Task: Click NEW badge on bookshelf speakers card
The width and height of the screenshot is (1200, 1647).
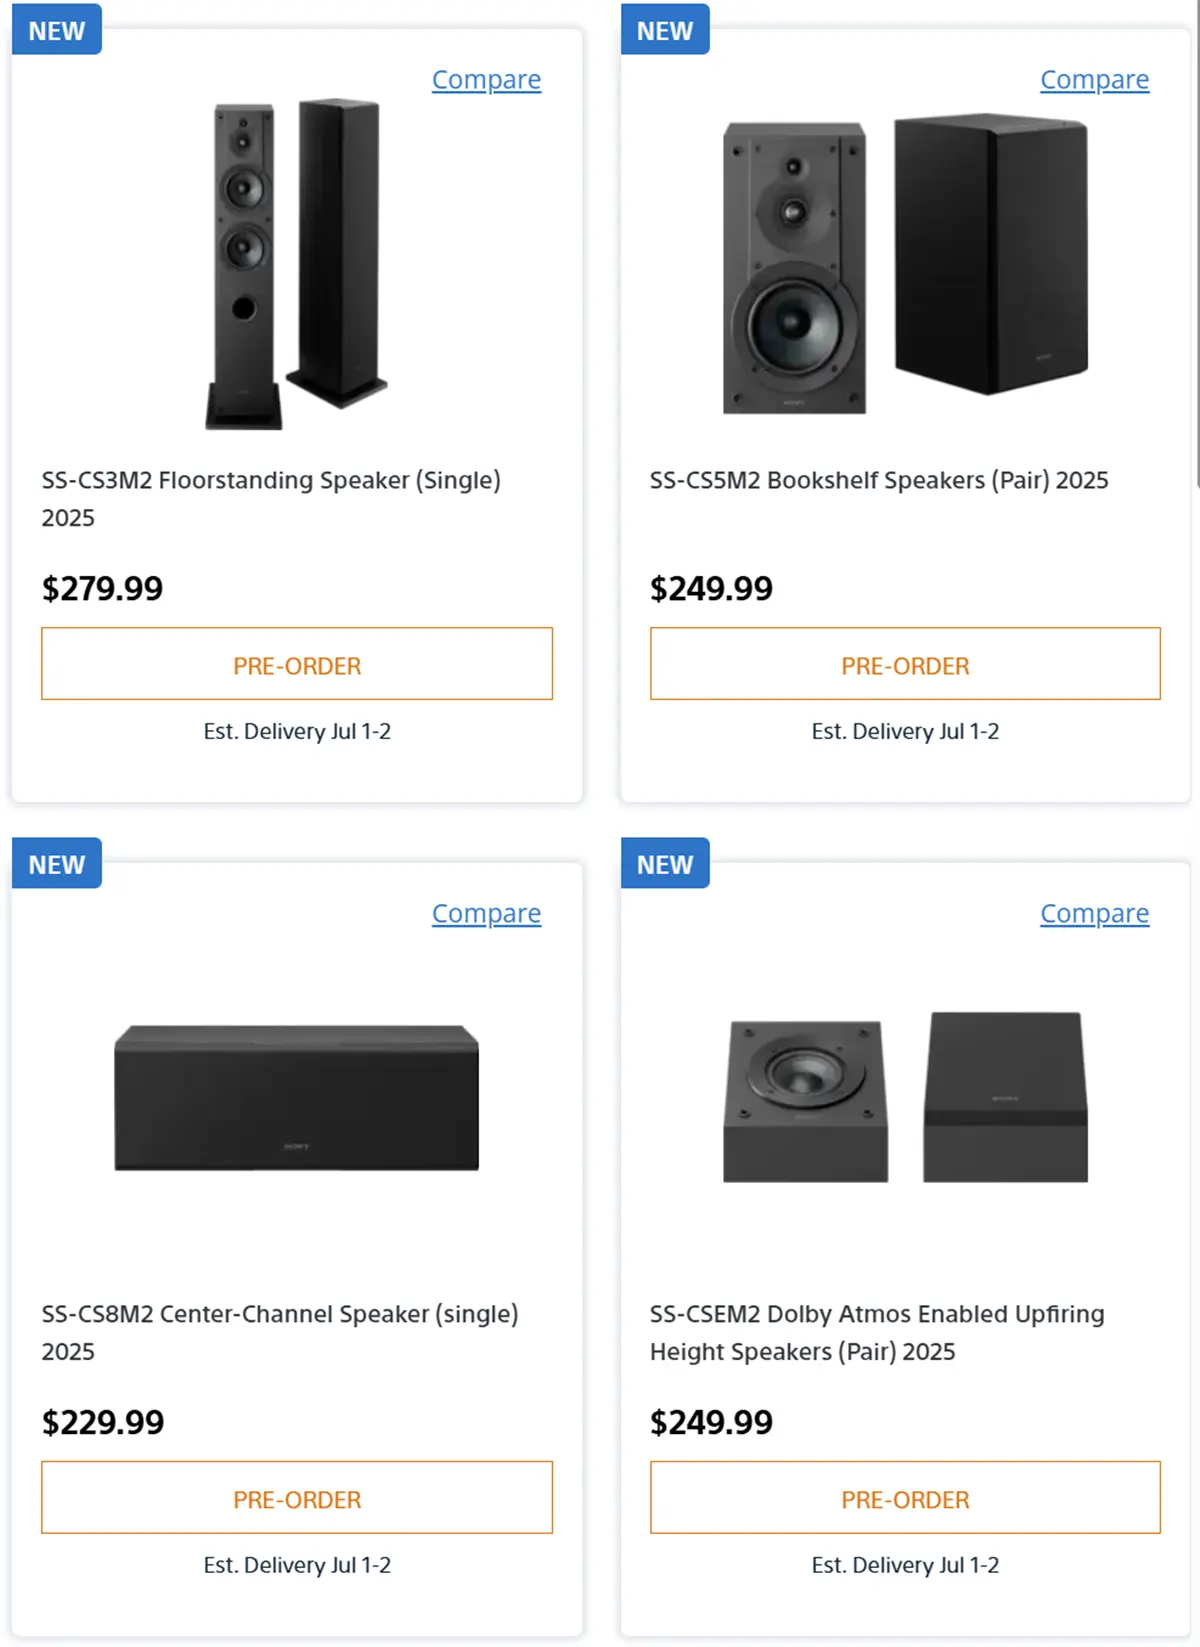Action: [665, 30]
